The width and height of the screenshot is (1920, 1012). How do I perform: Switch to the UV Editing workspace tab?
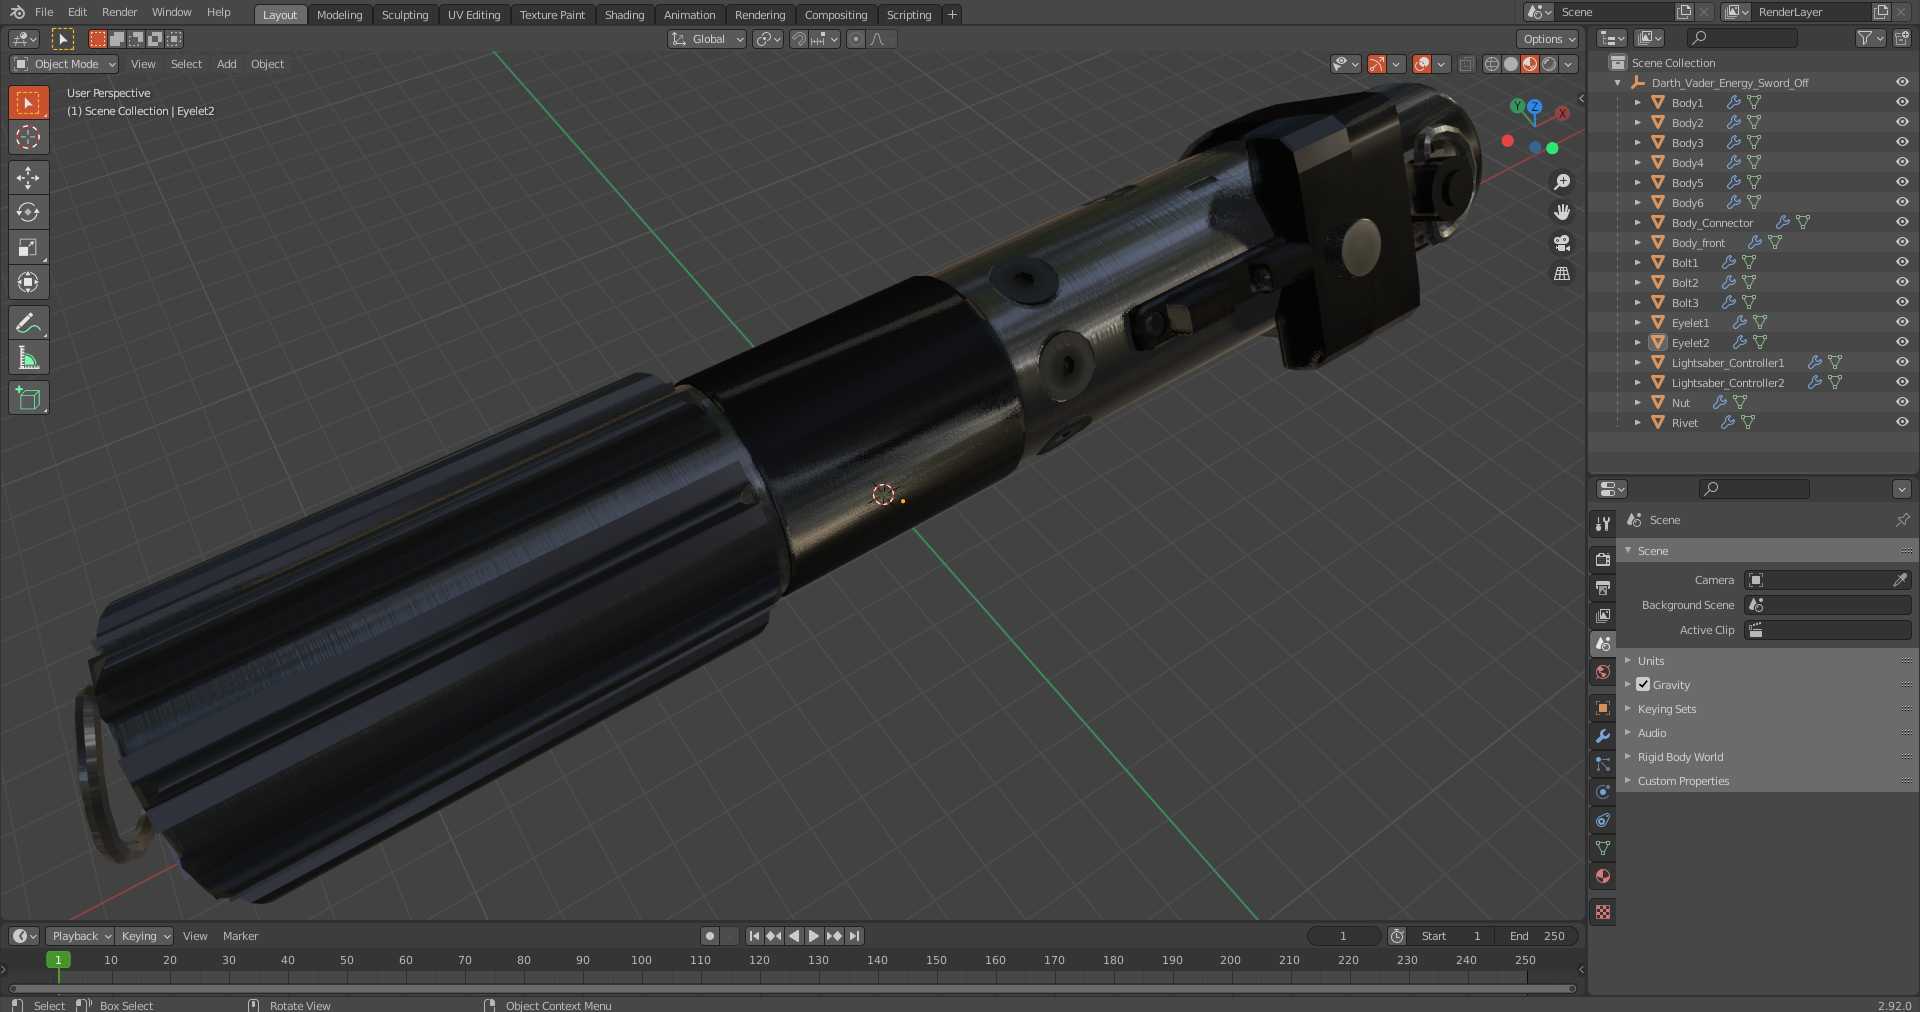[474, 15]
